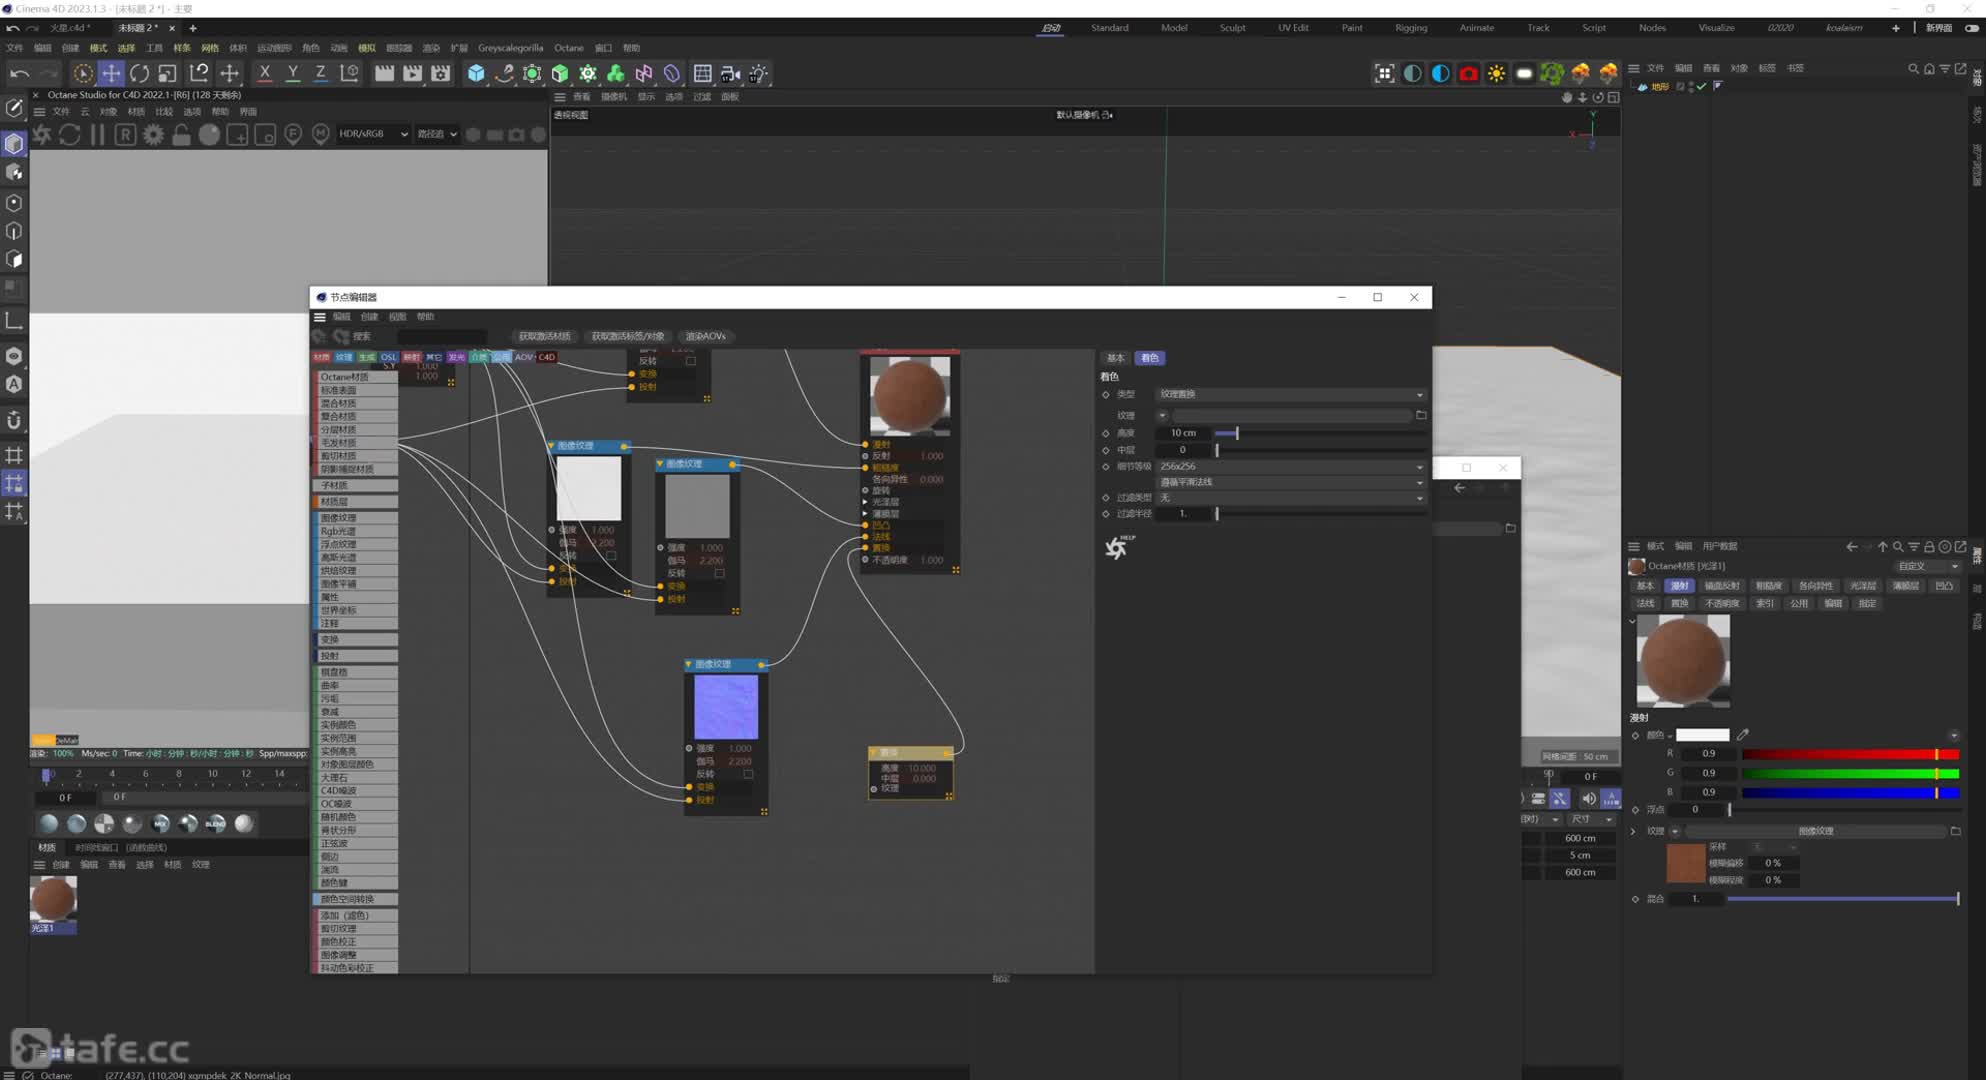1986x1080 pixels.
Task: Click the undo arrow in the top toolbar
Action: point(19,73)
